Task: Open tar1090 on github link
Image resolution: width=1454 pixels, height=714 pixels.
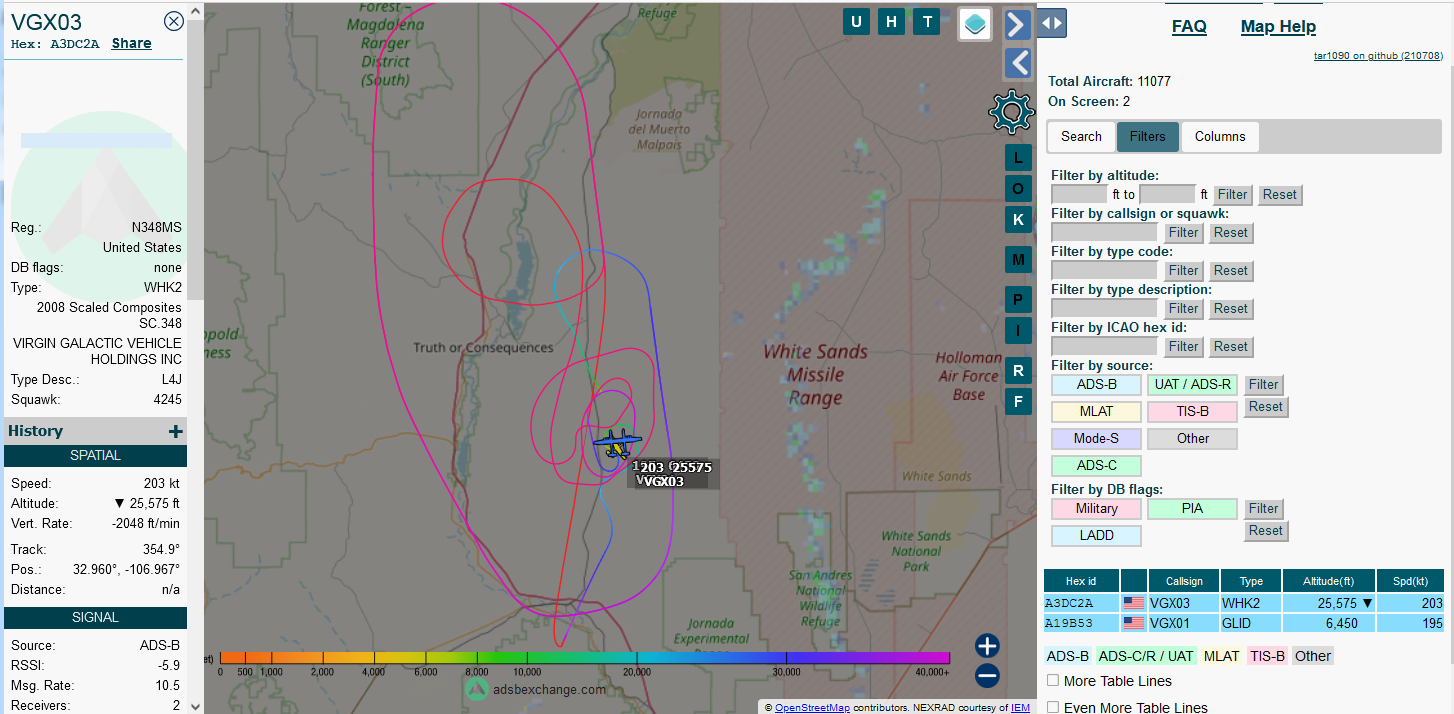Action: [x=1378, y=56]
